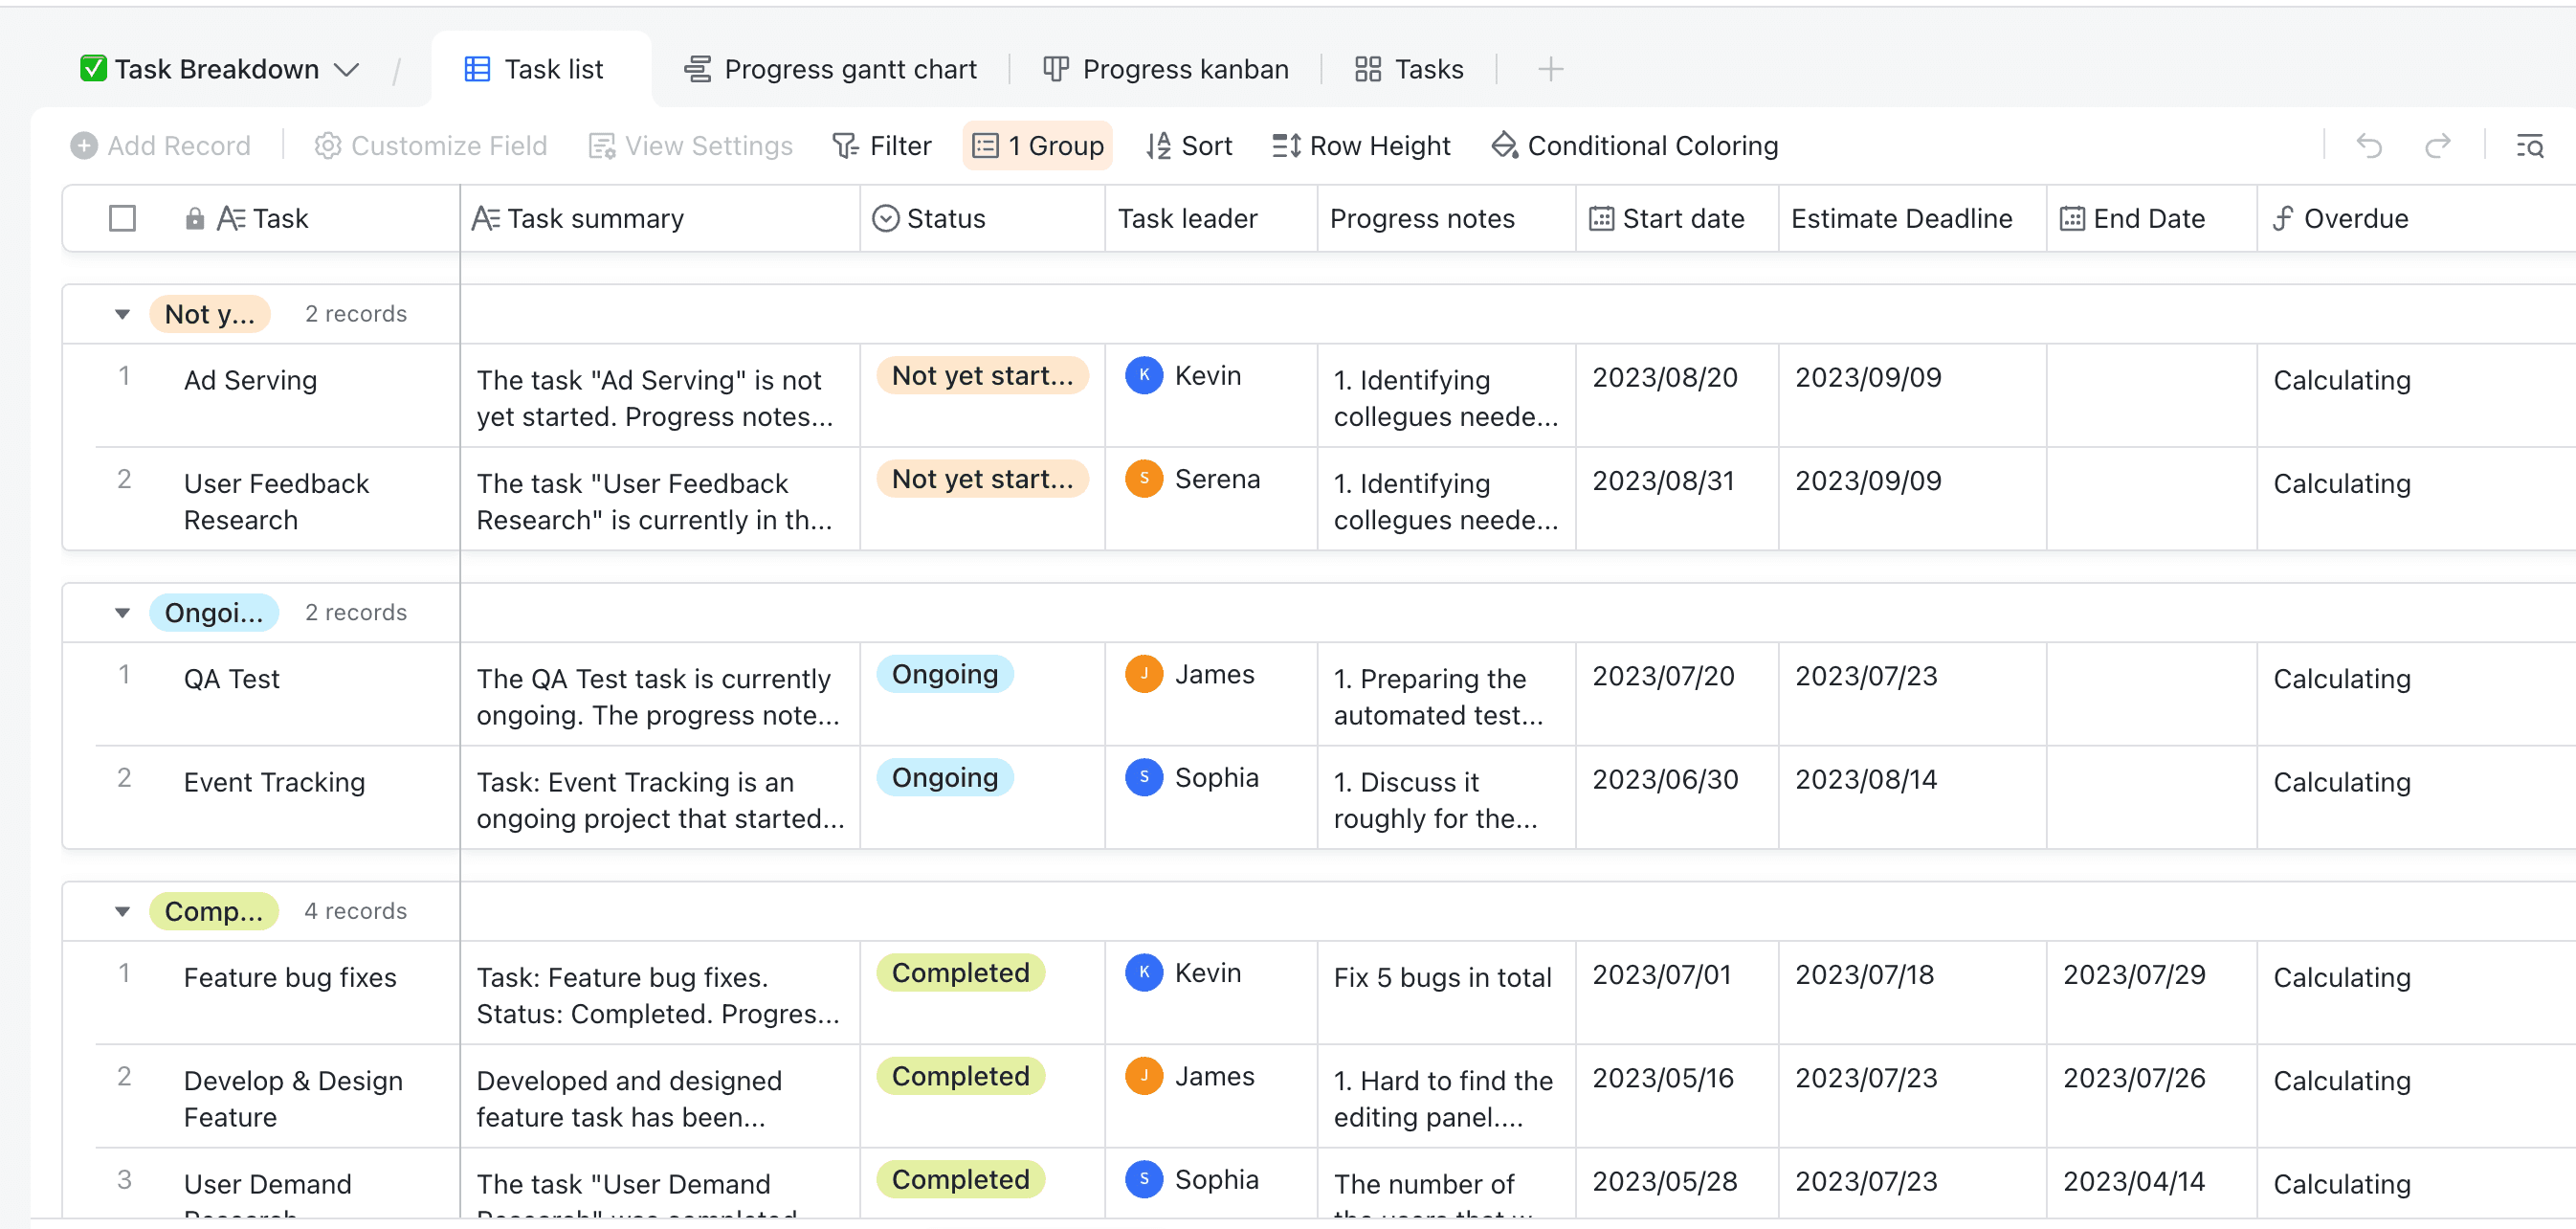Open the Filter funnel option
This screenshot has height=1229, width=2576.
pos(881,146)
